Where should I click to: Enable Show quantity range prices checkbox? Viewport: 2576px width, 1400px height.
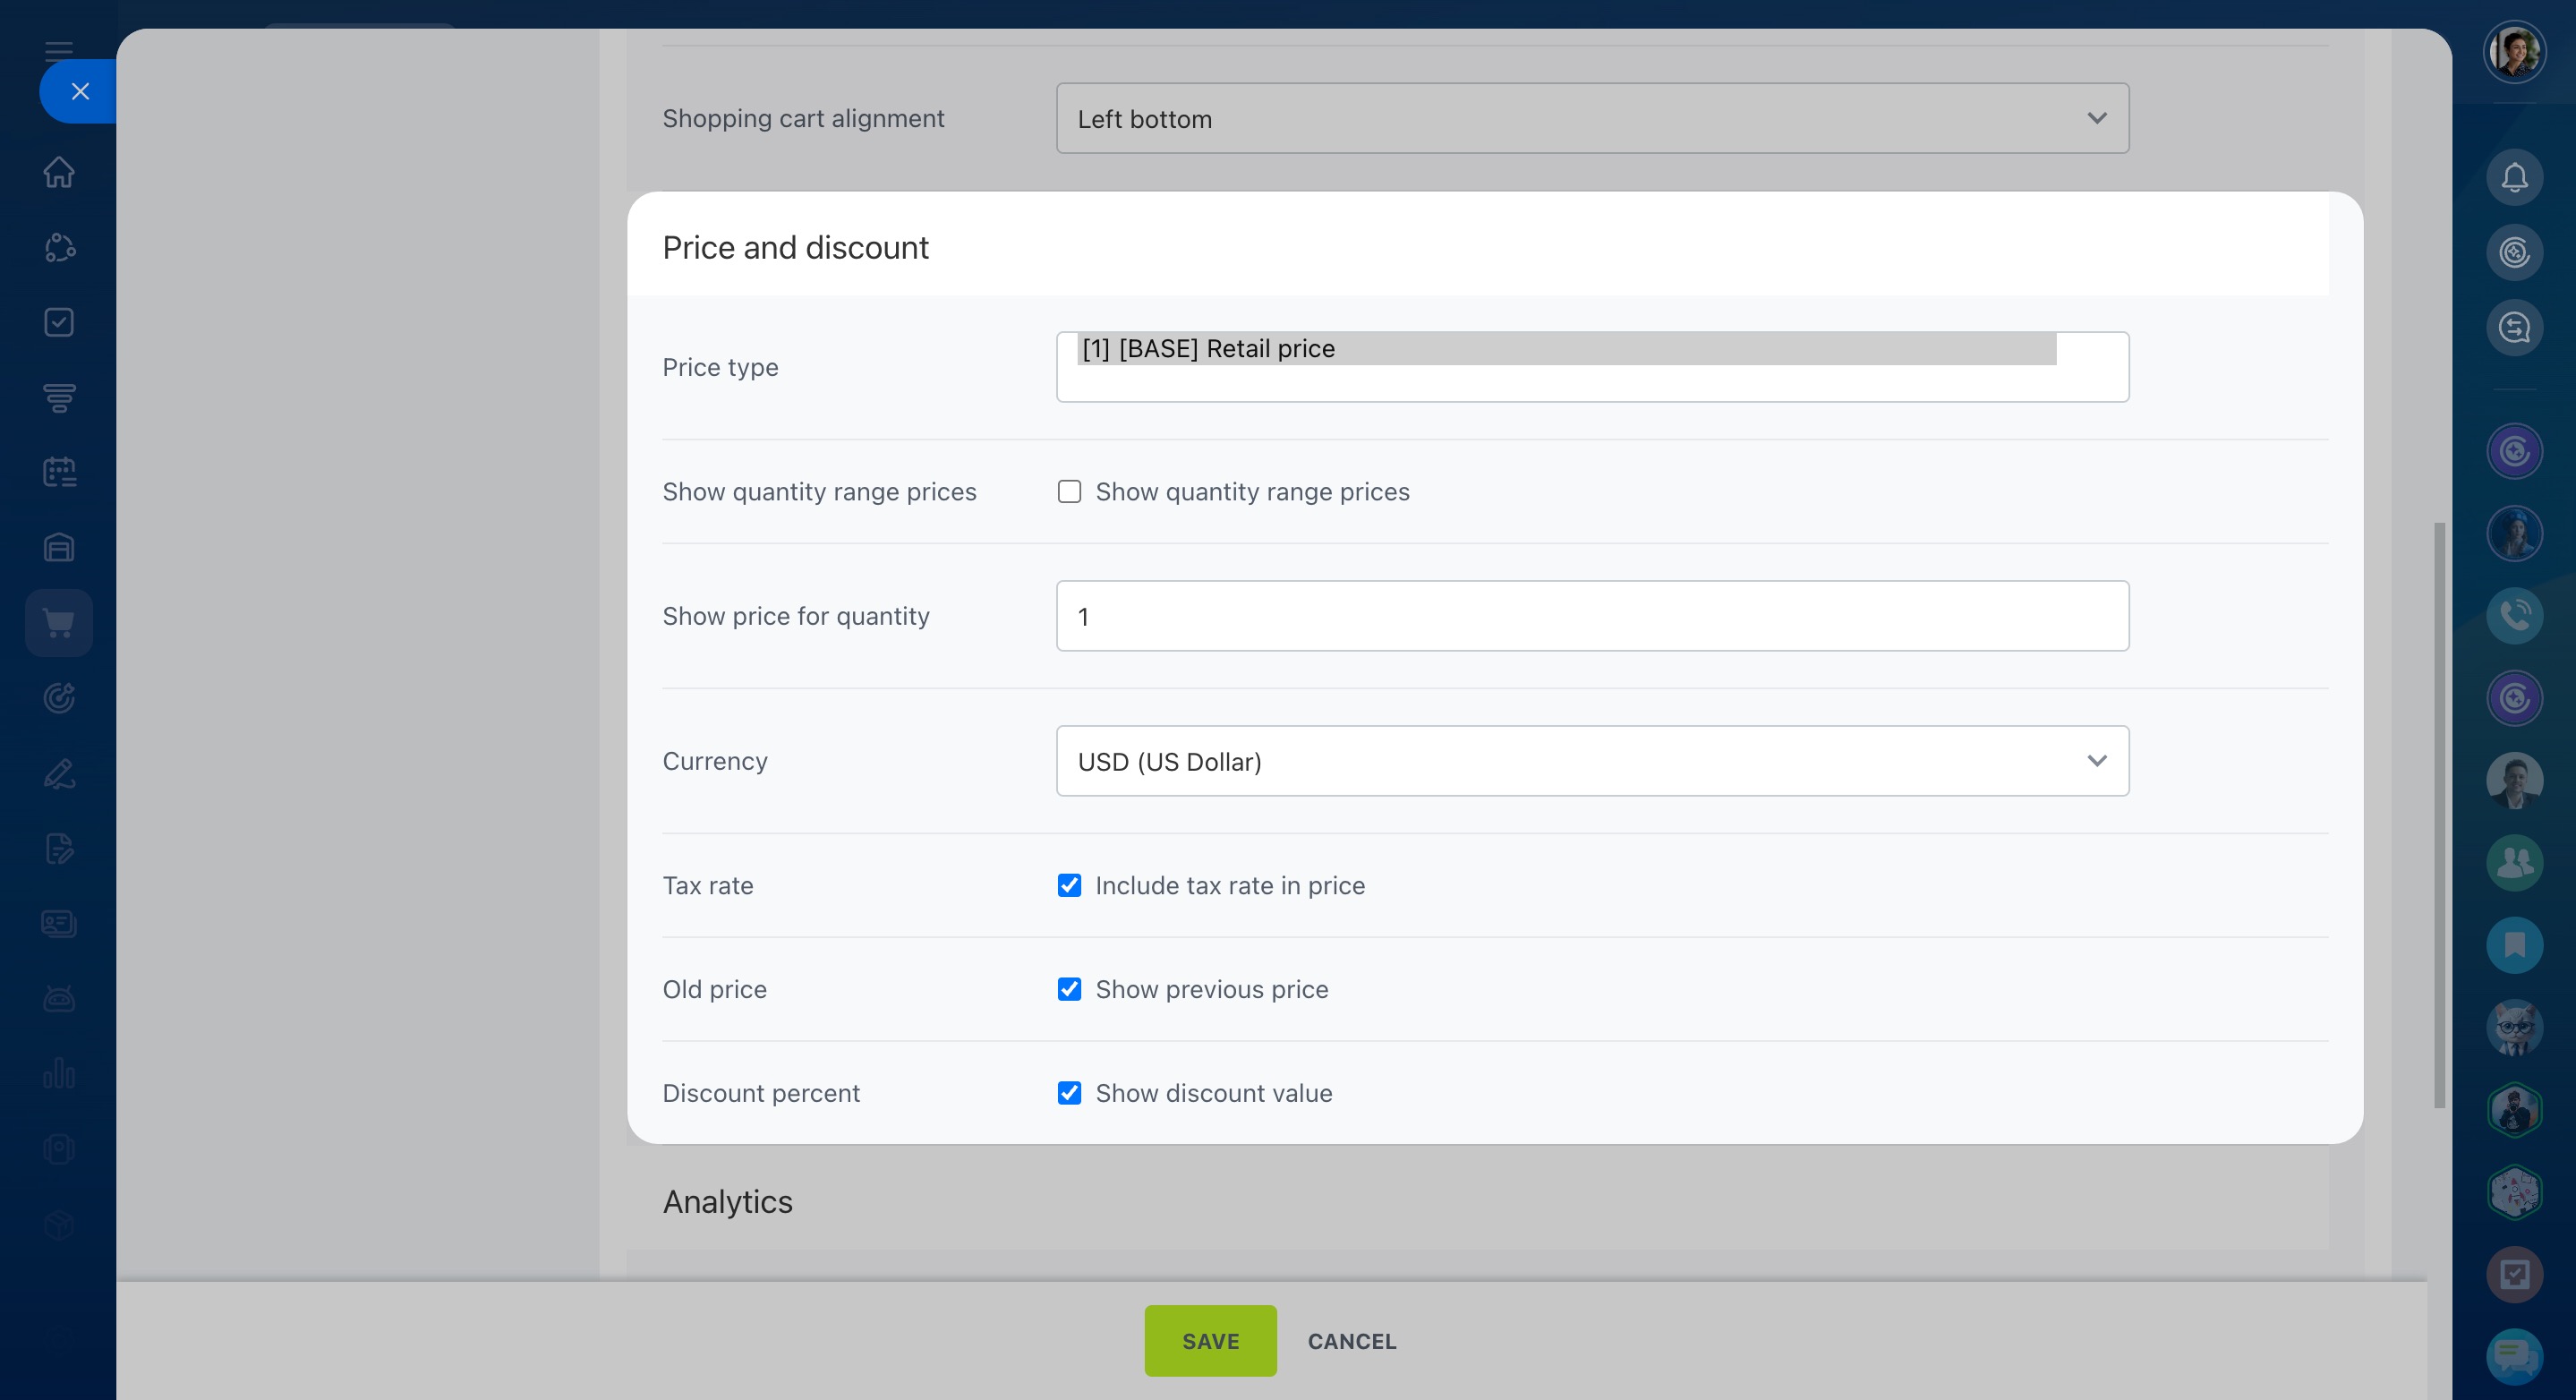(1069, 492)
